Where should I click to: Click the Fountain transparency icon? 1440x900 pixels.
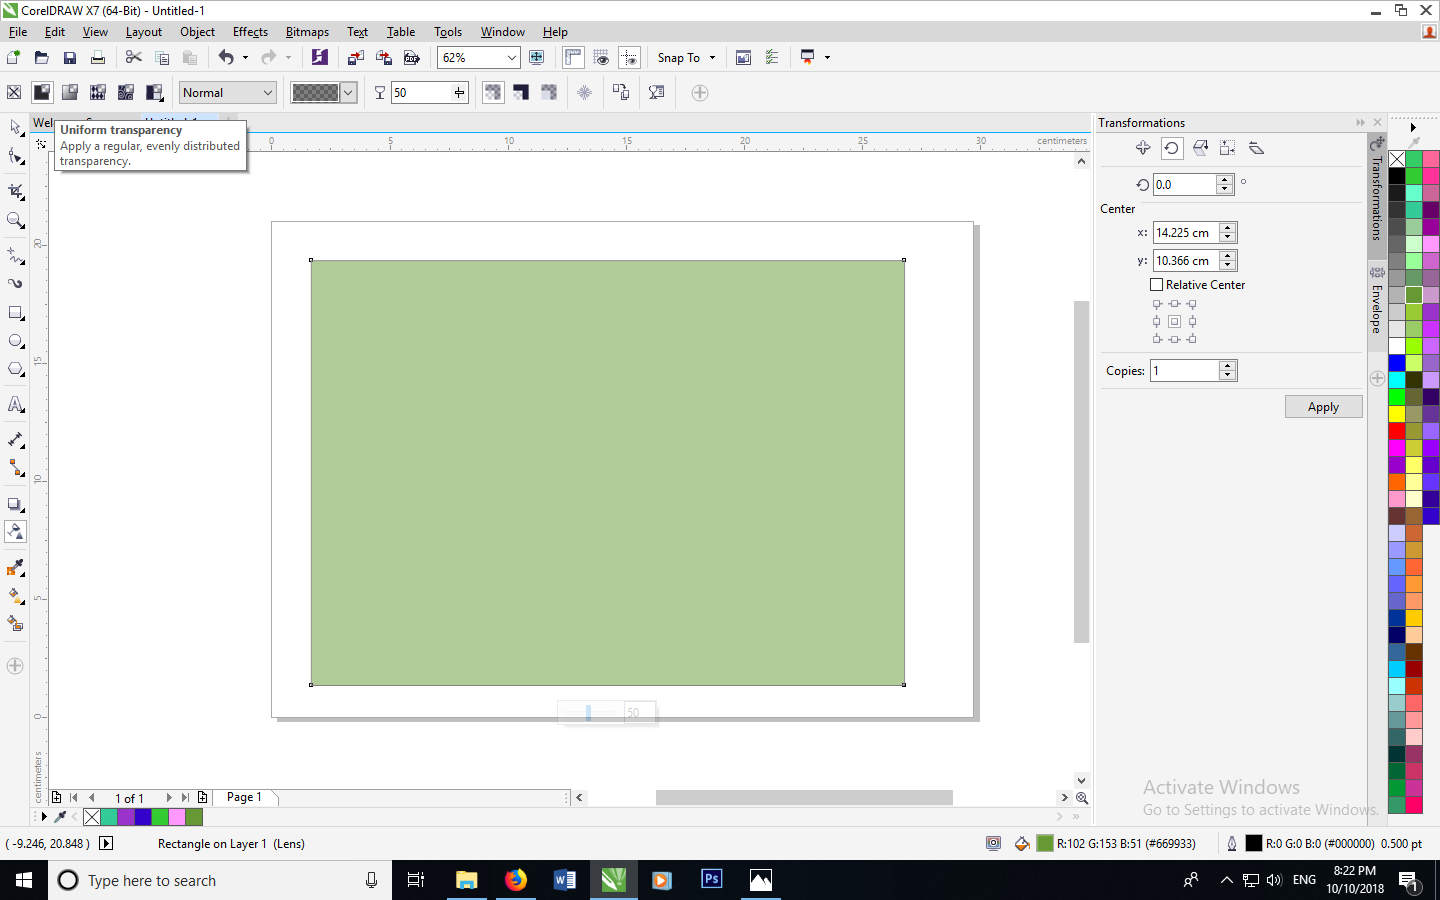(70, 93)
